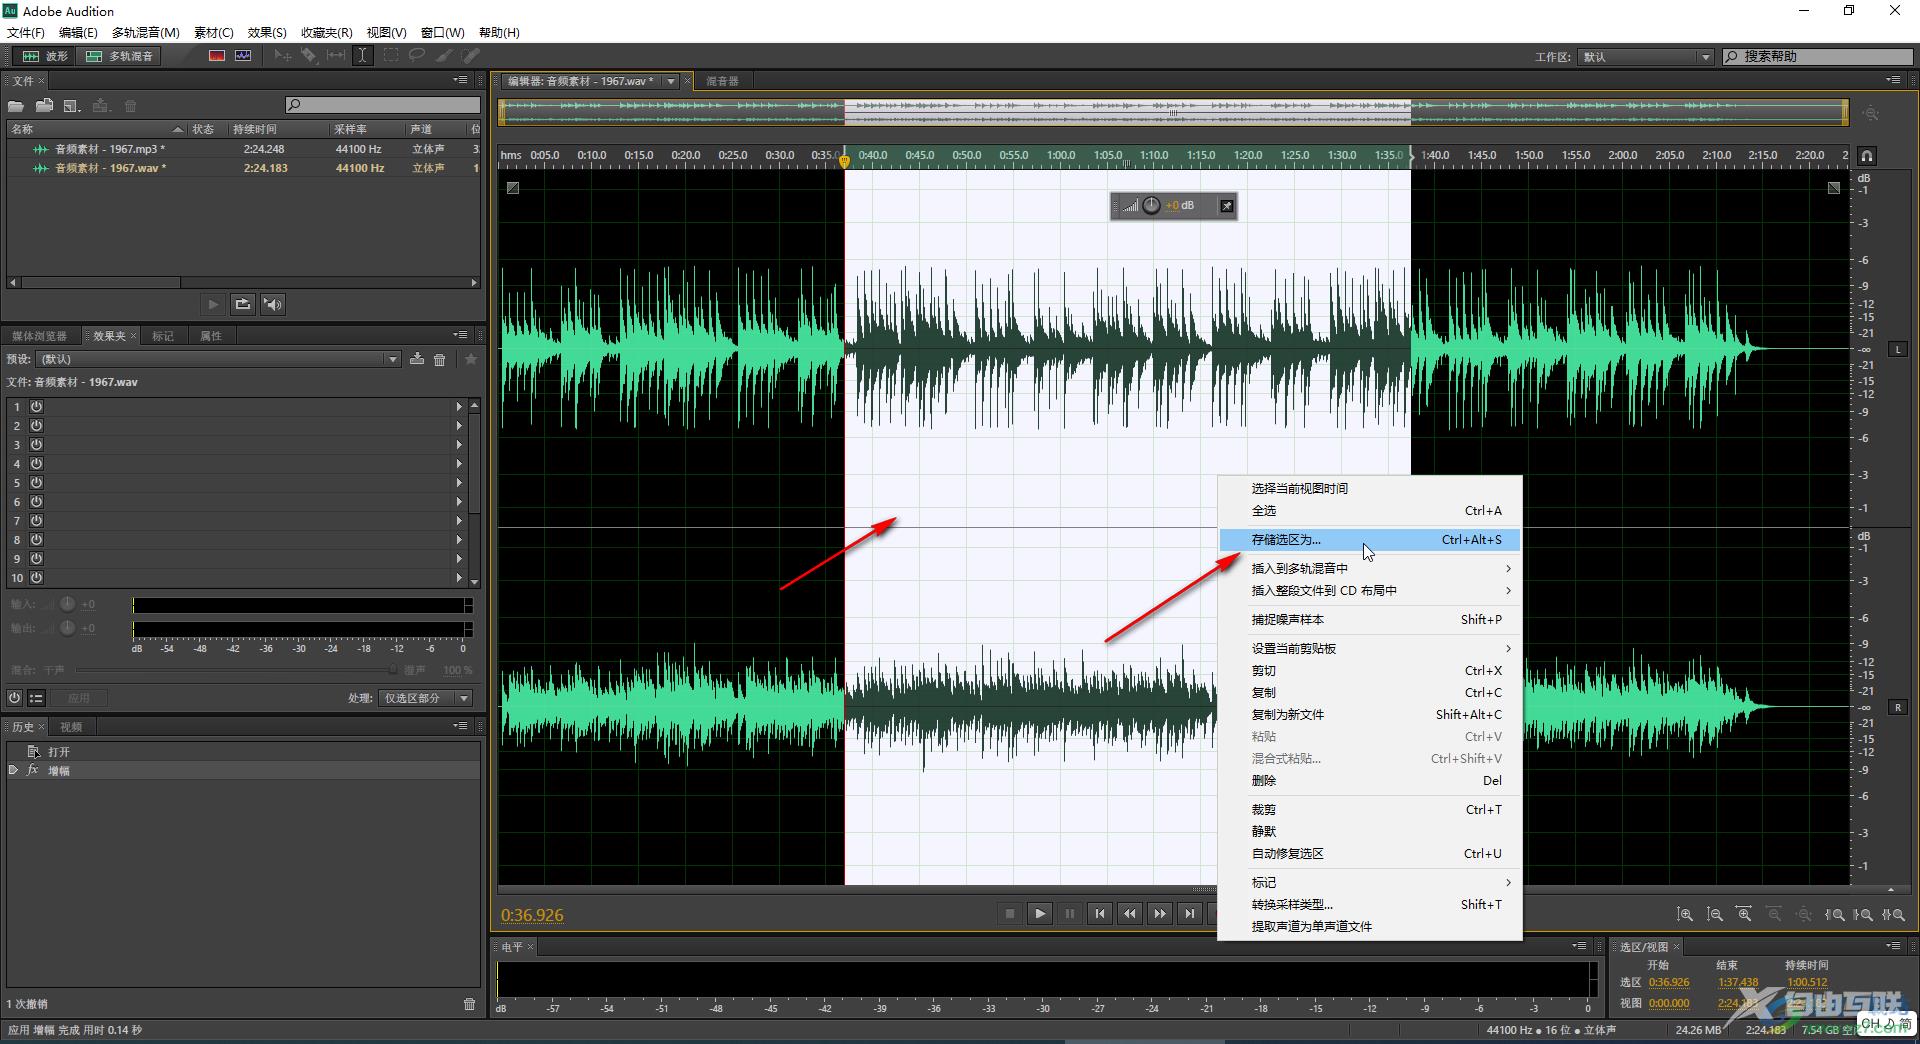Choose 静默 from context menu
This screenshot has width=1920, height=1044.
coord(1370,832)
